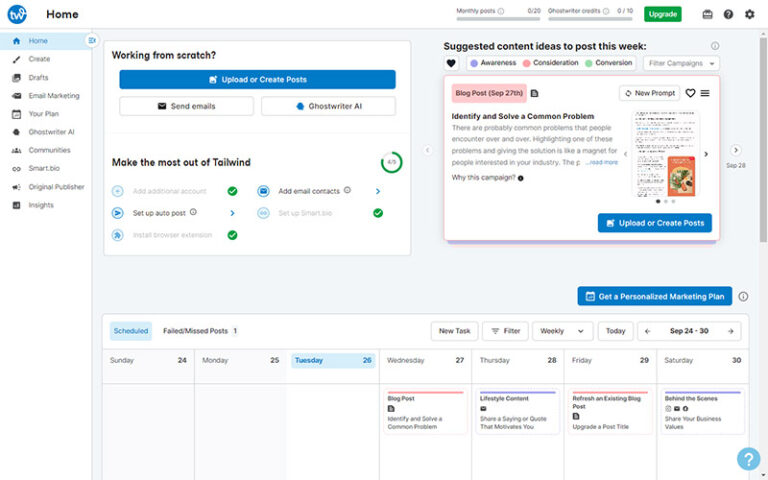Image resolution: width=768 pixels, height=480 pixels.
Task: Open Your Plan in sidebar
Action: 46,114
